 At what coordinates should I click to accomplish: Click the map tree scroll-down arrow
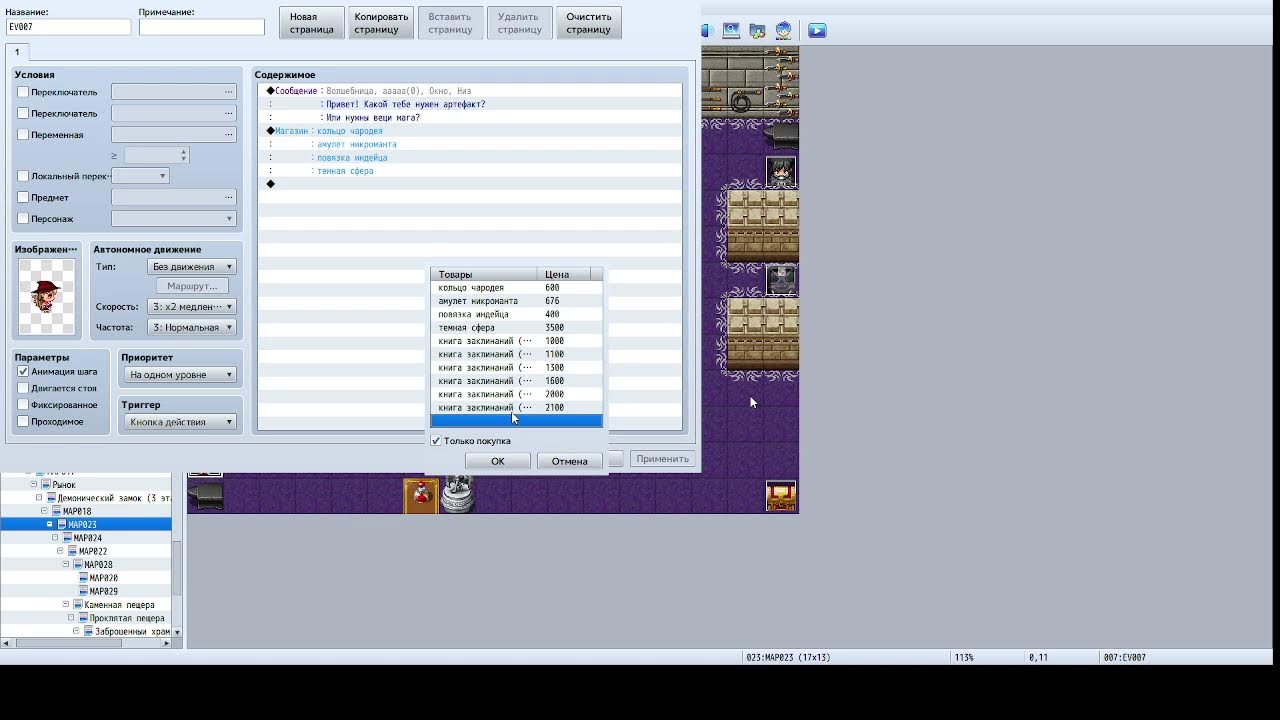177,632
